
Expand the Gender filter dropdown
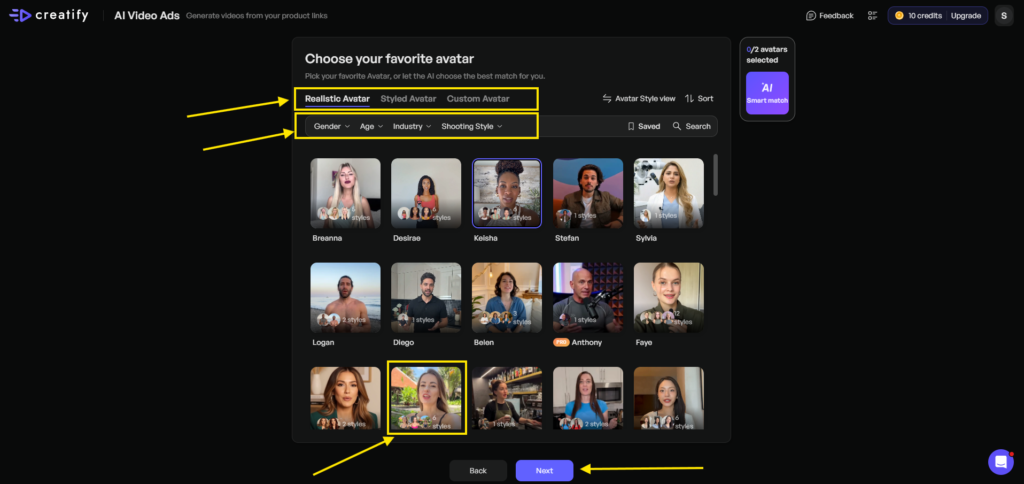tap(331, 127)
